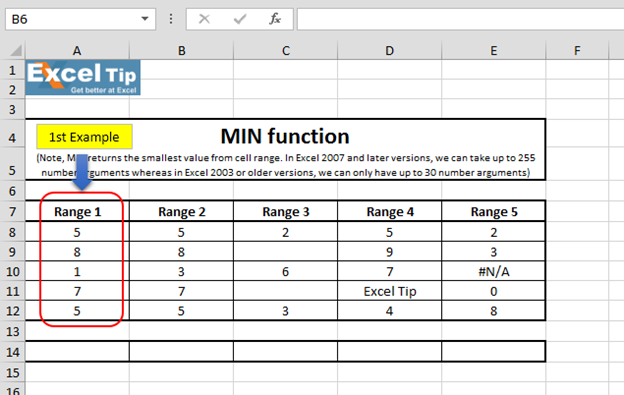Click the Enter checkmark icon in formula bar
Screen dimensions: 624x395
240,19
